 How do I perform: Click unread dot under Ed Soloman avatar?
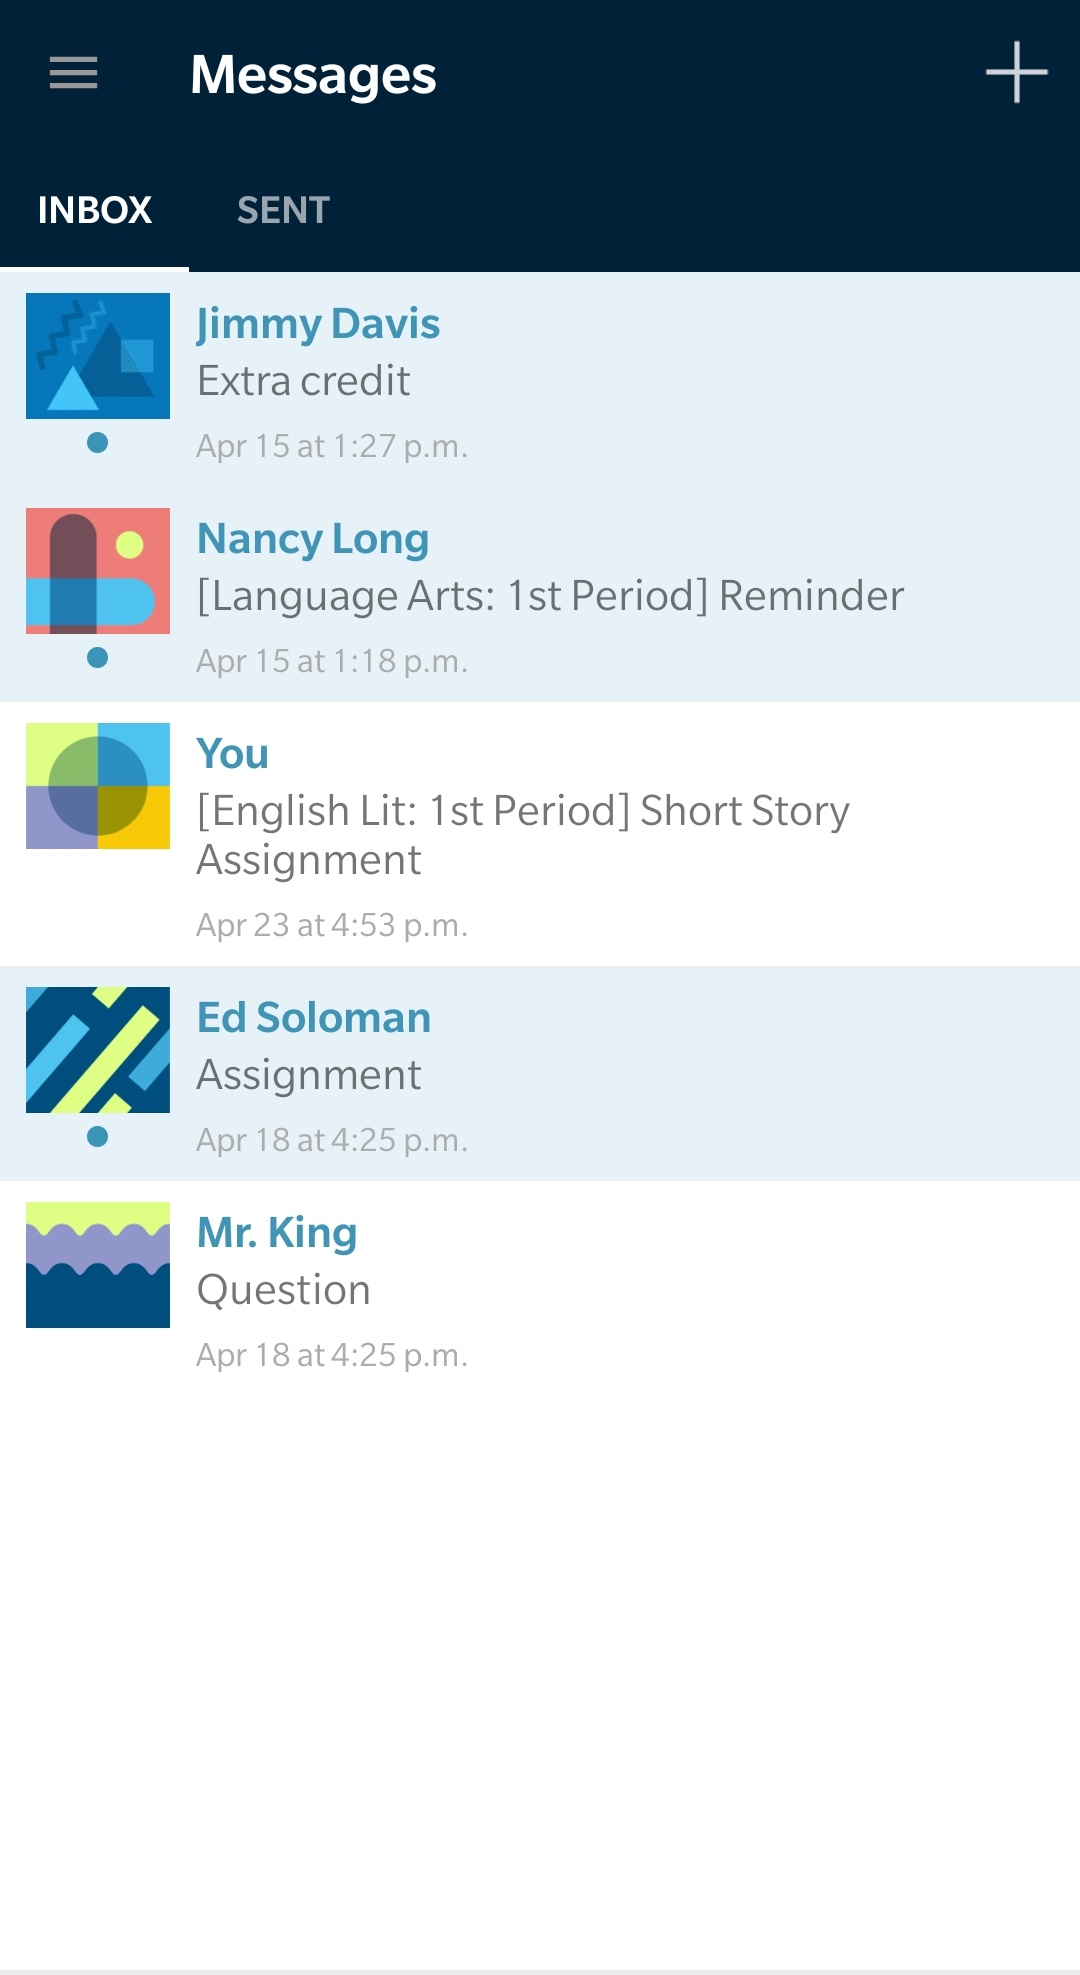(x=97, y=1136)
